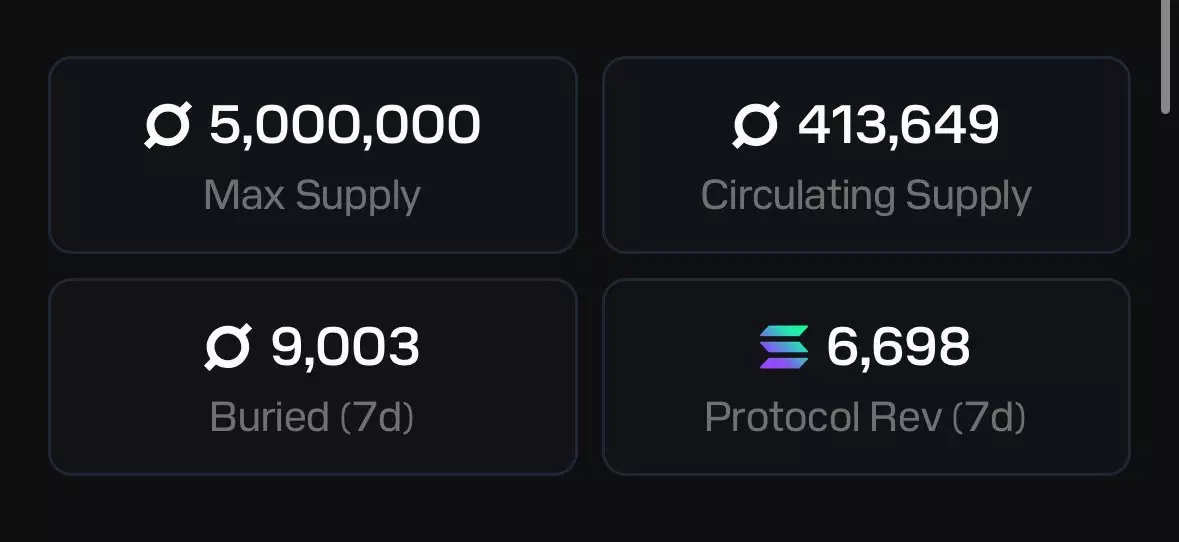The width and height of the screenshot is (1179, 542).
Task: Click the token icon beside 413,649
Action: pyautogui.click(x=755, y=127)
